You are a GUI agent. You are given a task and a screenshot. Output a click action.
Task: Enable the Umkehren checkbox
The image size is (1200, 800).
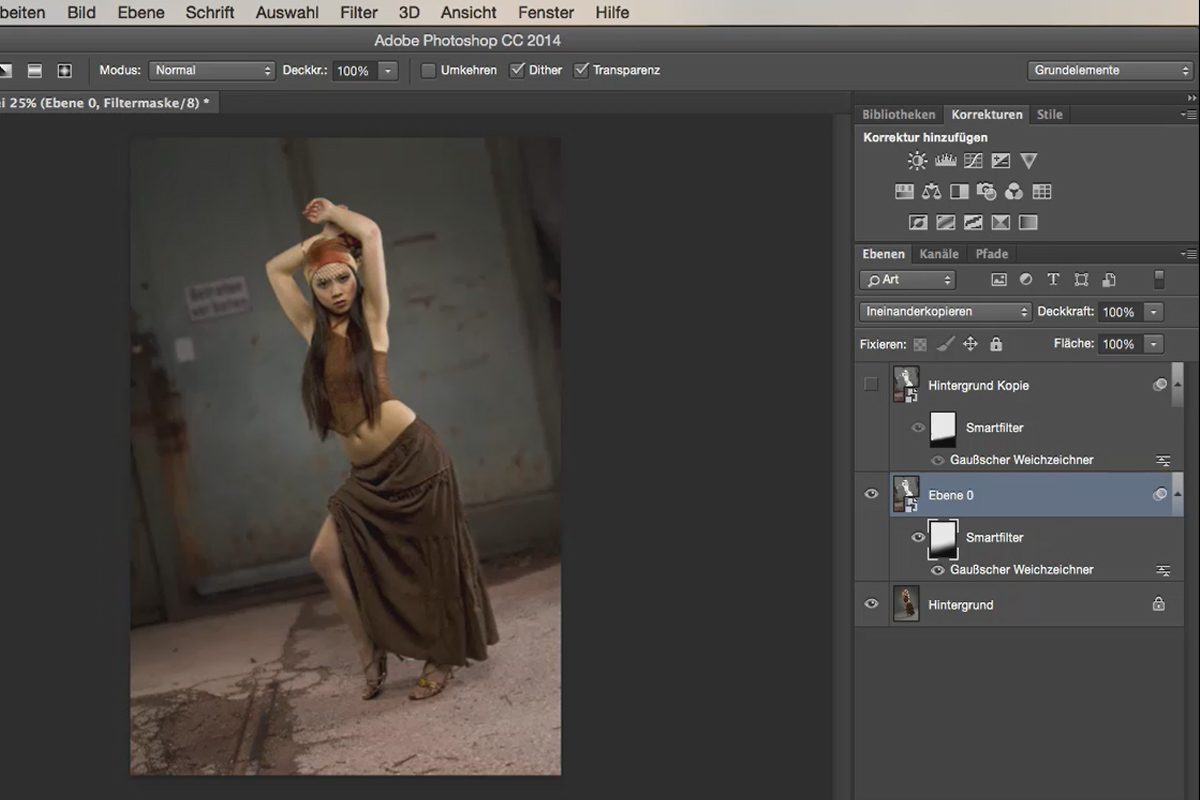(x=428, y=71)
